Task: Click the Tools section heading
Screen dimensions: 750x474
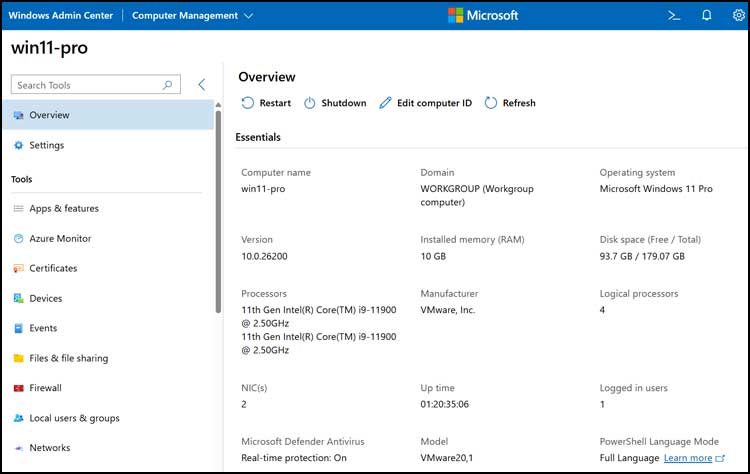Action: coord(22,179)
